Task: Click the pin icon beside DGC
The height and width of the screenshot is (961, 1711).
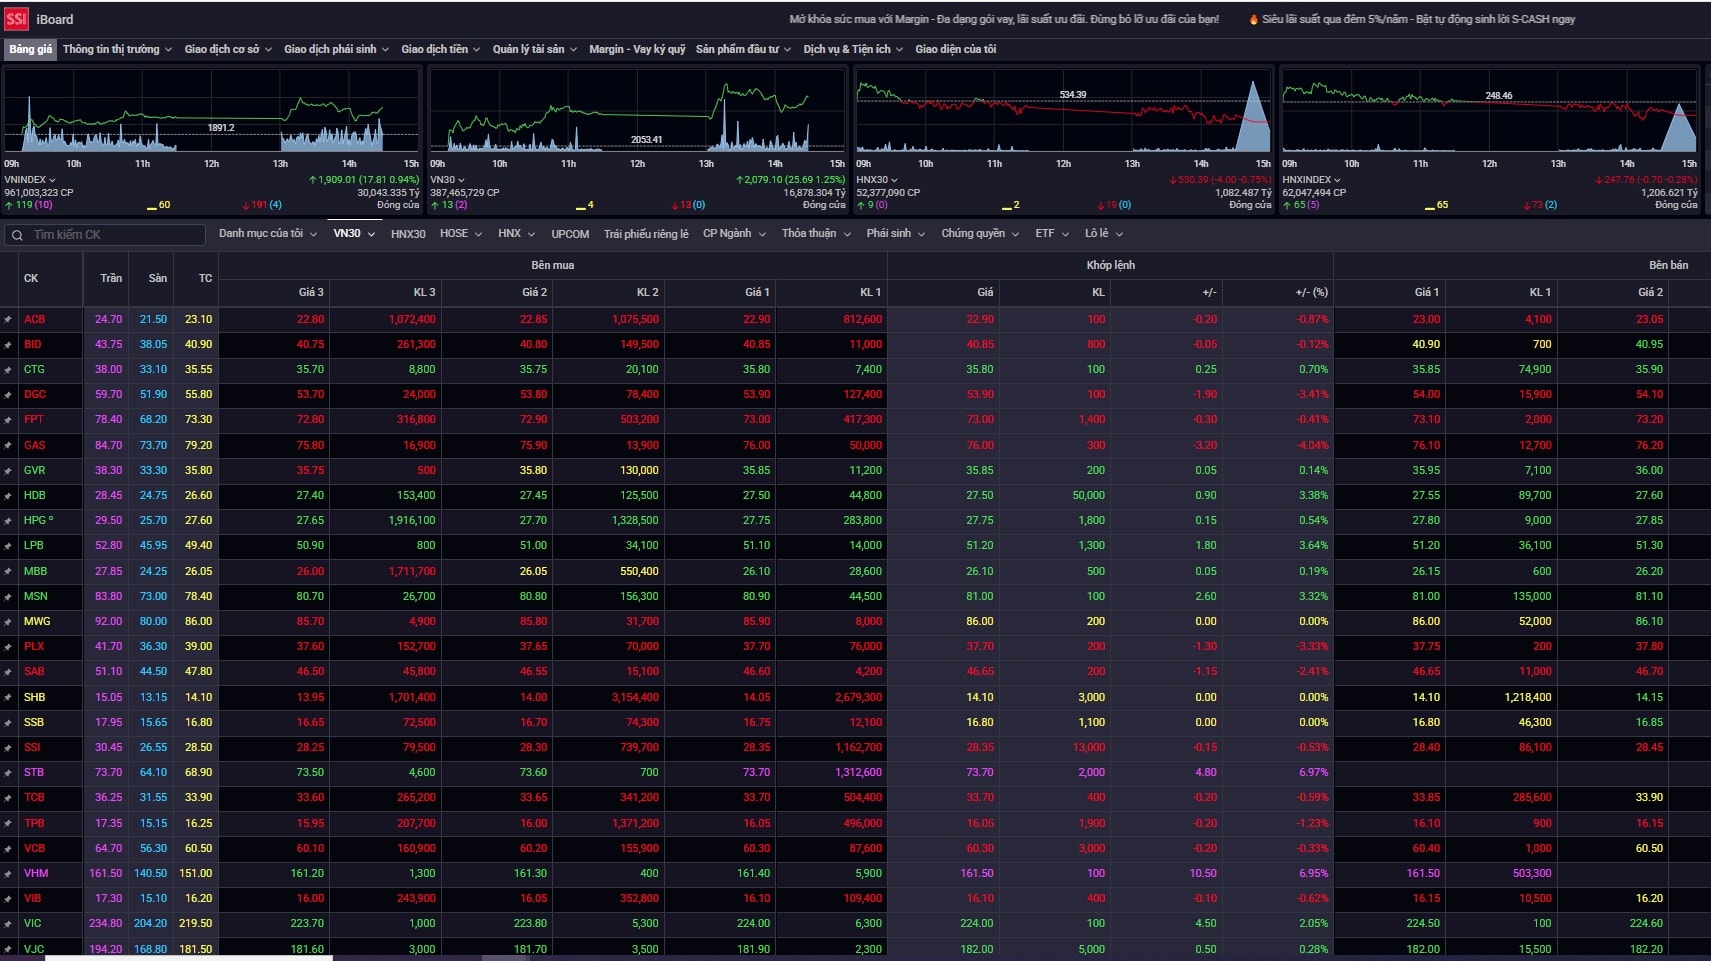Action: [x=8, y=395]
